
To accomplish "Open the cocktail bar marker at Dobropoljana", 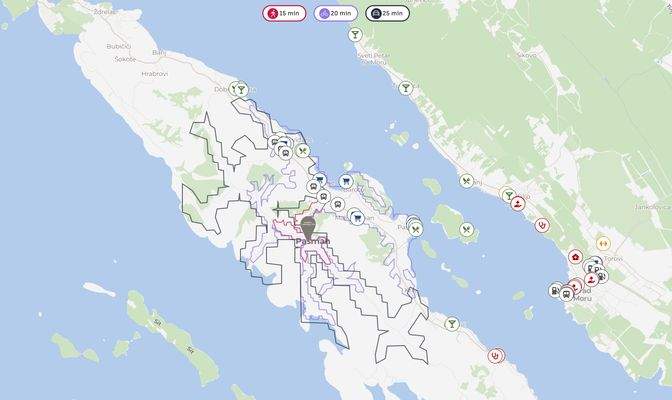I will coord(241,89).
